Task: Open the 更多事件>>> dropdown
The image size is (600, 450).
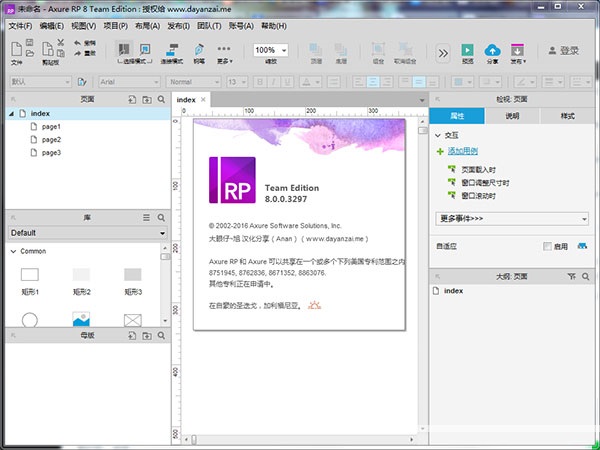Action: click(512, 218)
